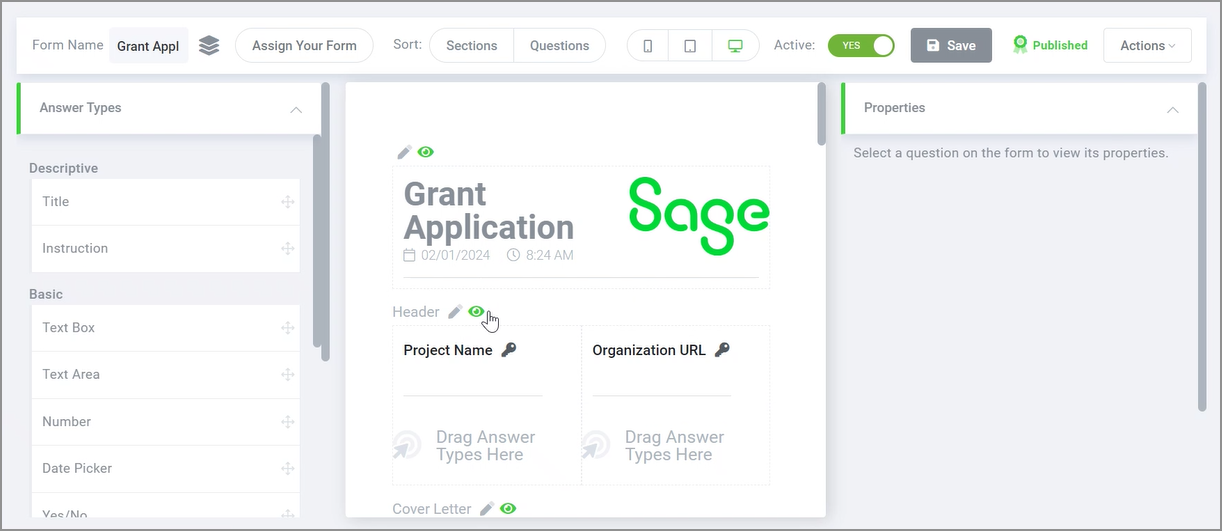Screen dimensions: 1222x531
Task: Click the Answer Types panel scrollbar
Action: coord(324,222)
